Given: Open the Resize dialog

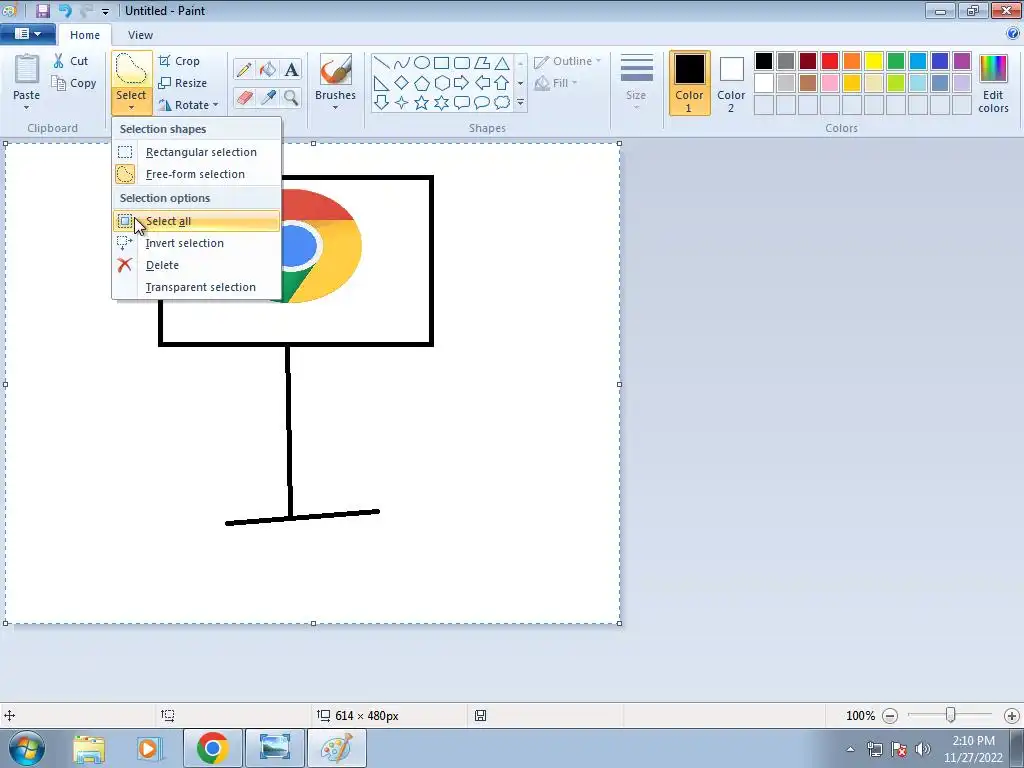Looking at the screenshot, I should click(x=182, y=83).
